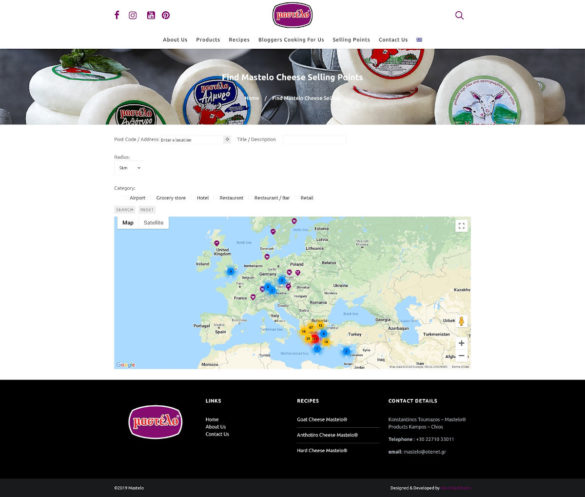Select the Grocery store category option
Image resolution: width=585 pixels, height=497 pixels.
(x=171, y=198)
